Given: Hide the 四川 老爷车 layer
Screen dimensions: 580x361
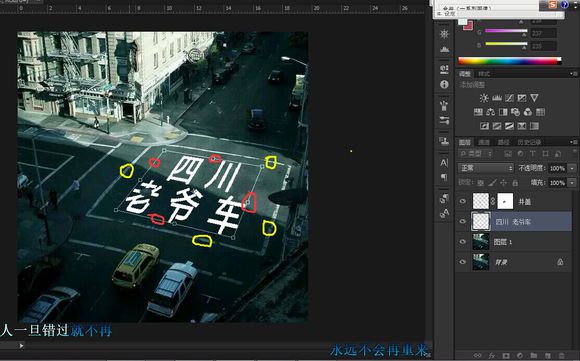Looking at the screenshot, I should point(463,222).
